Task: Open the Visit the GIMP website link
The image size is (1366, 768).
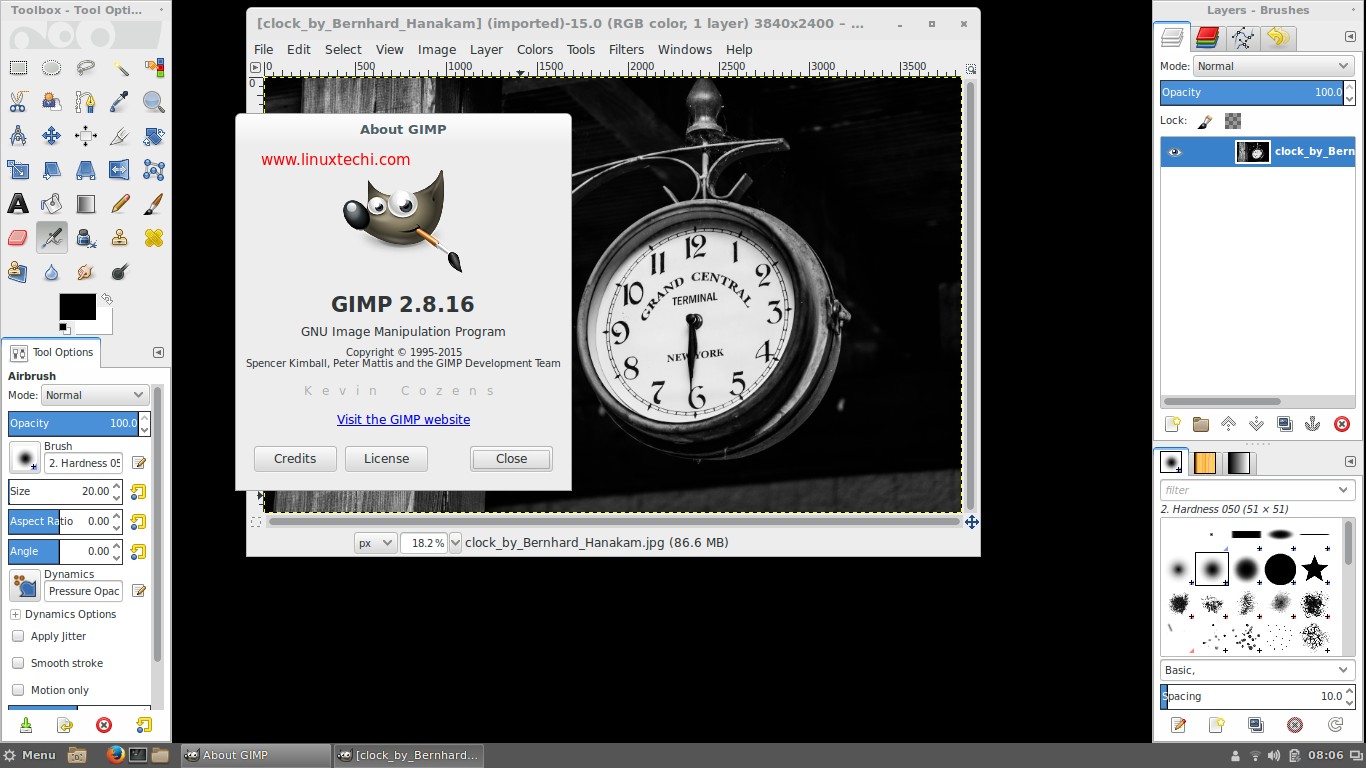Action: 403,419
